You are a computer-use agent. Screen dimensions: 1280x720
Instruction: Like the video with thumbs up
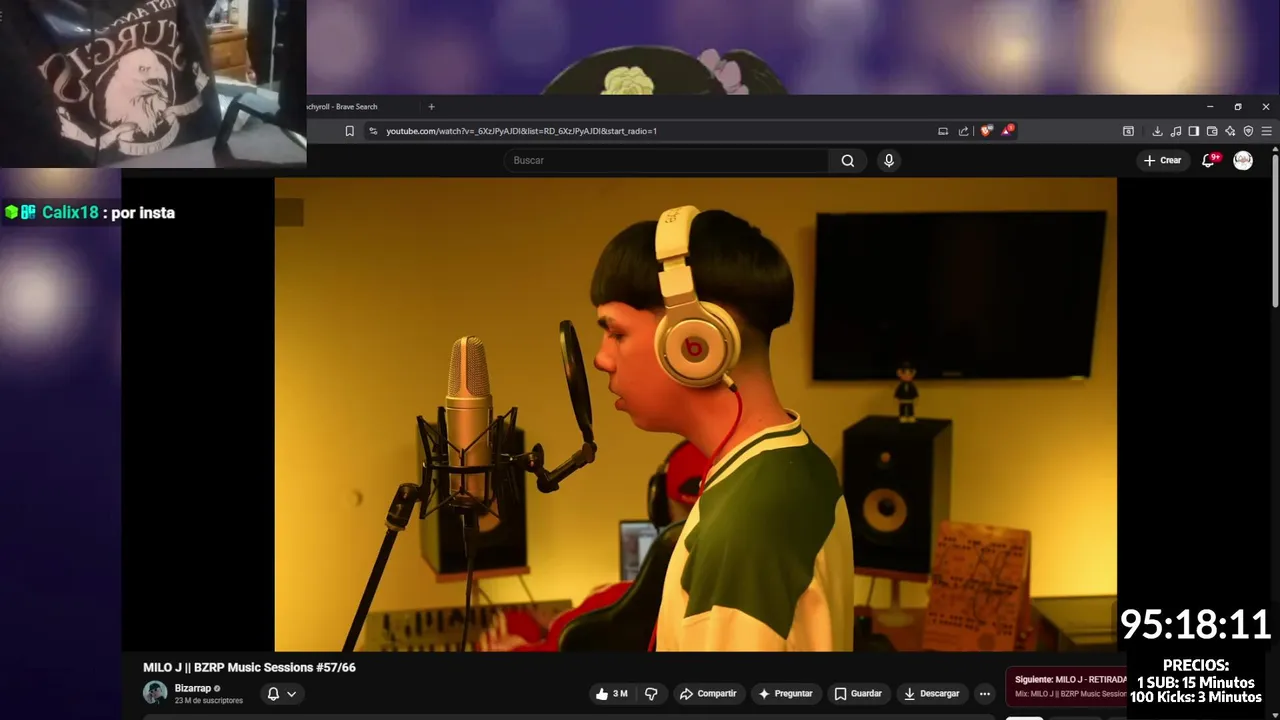point(611,694)
